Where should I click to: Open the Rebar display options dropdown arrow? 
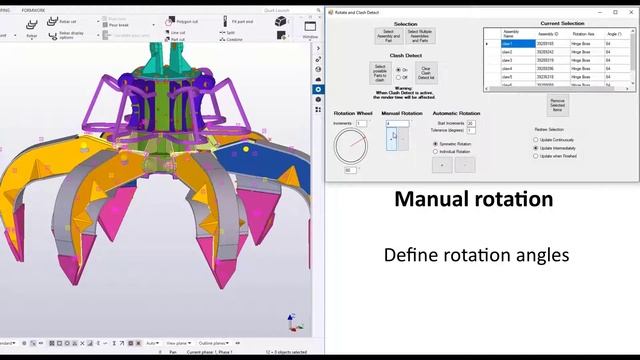tap(98, 36)
